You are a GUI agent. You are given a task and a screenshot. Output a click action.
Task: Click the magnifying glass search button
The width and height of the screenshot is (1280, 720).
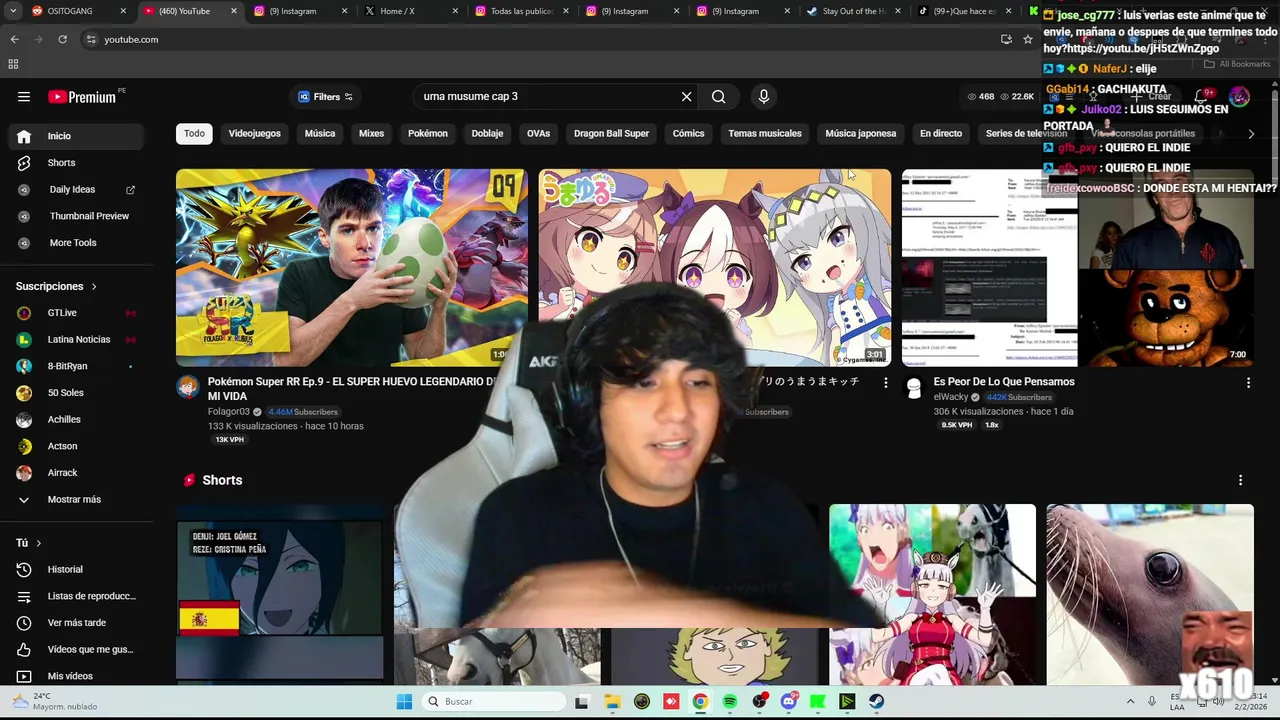click(x=718, y=97)
